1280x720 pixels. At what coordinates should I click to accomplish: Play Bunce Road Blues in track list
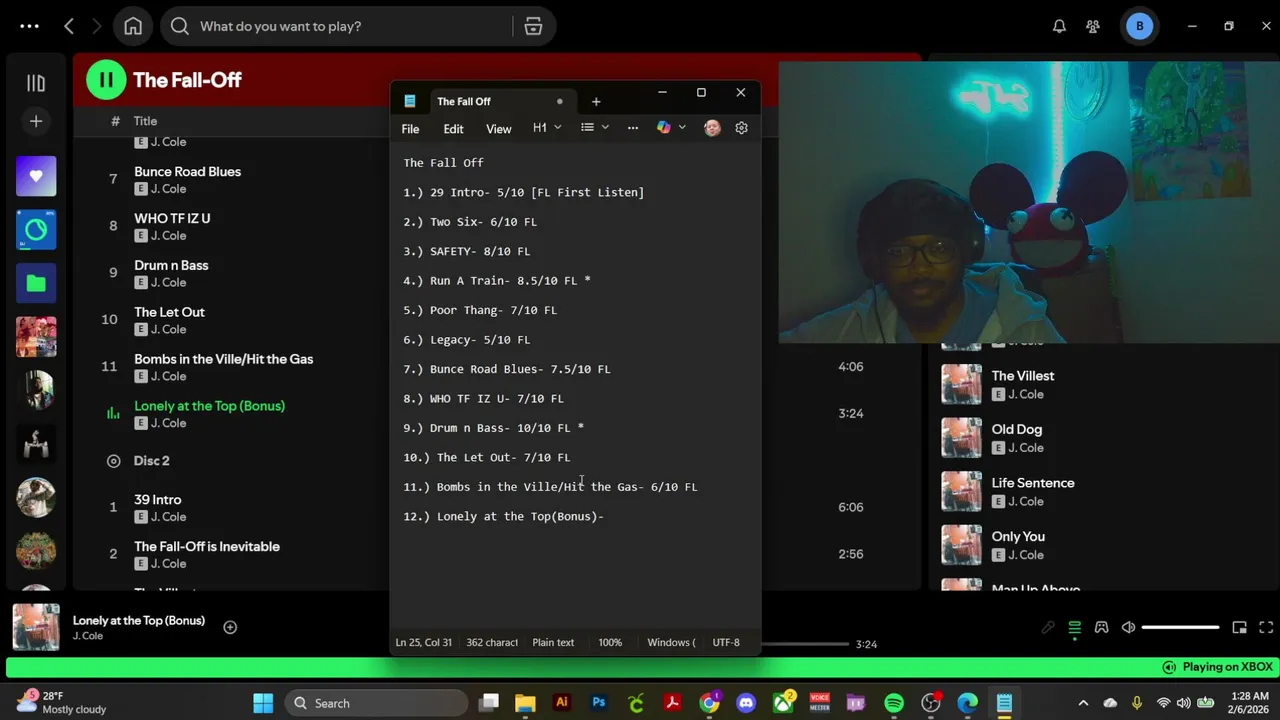(x=187, y=172)
